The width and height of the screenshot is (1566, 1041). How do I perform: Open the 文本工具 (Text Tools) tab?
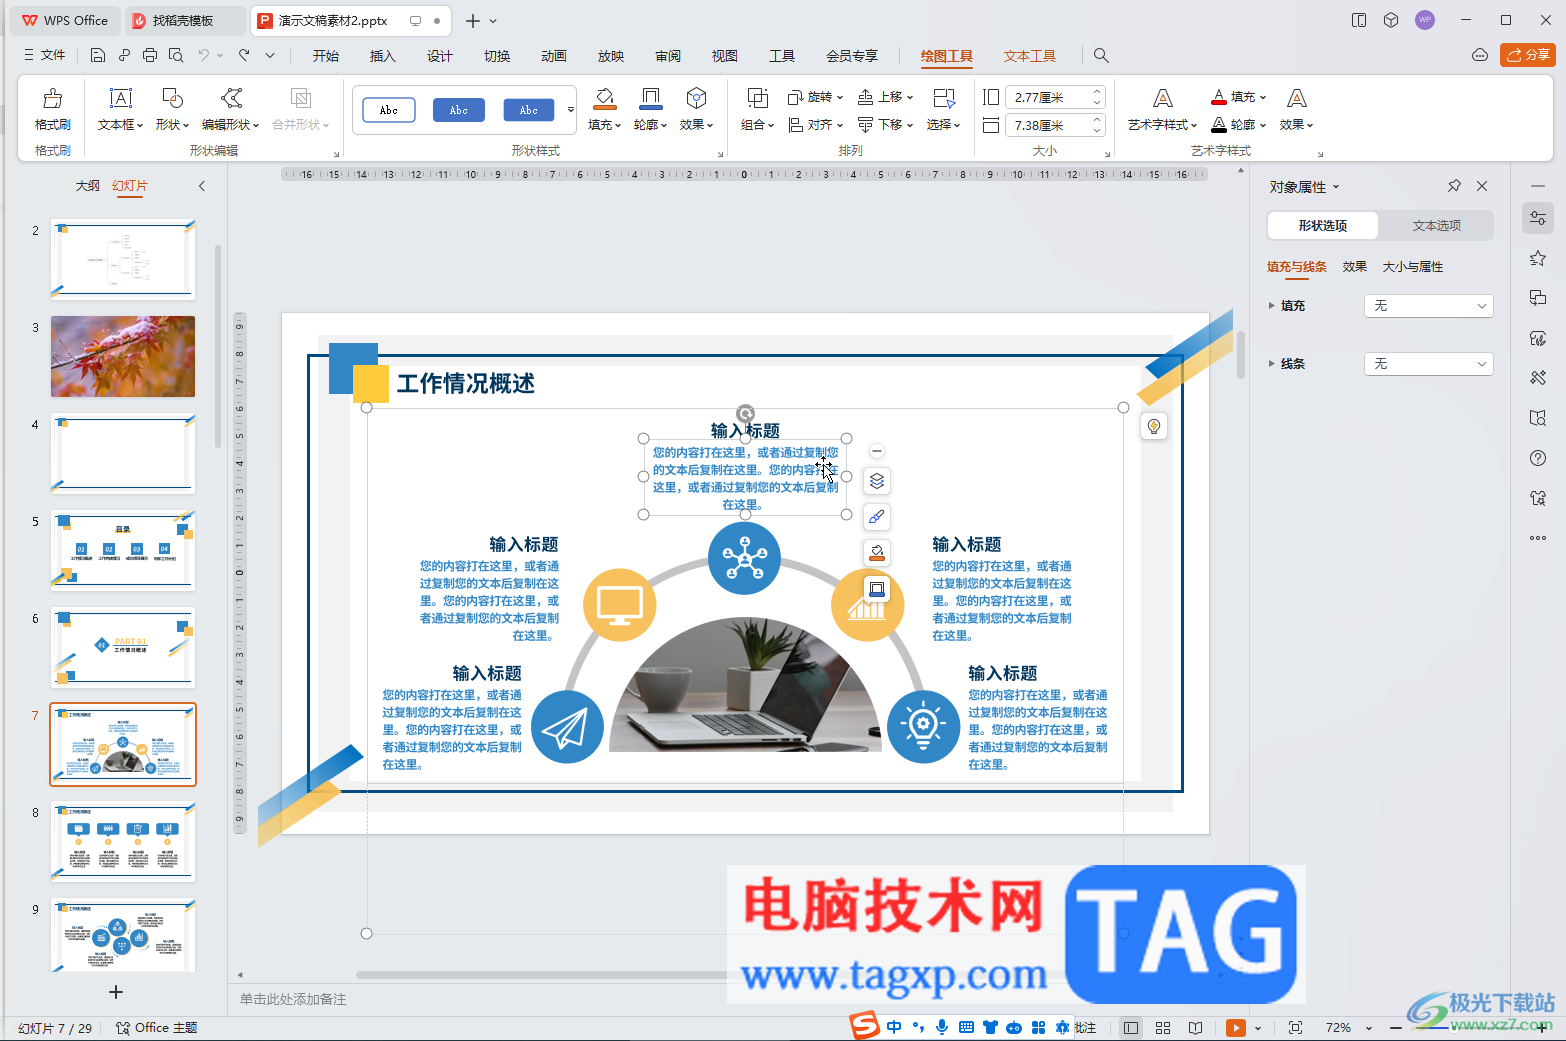[x=1030, y=56]
